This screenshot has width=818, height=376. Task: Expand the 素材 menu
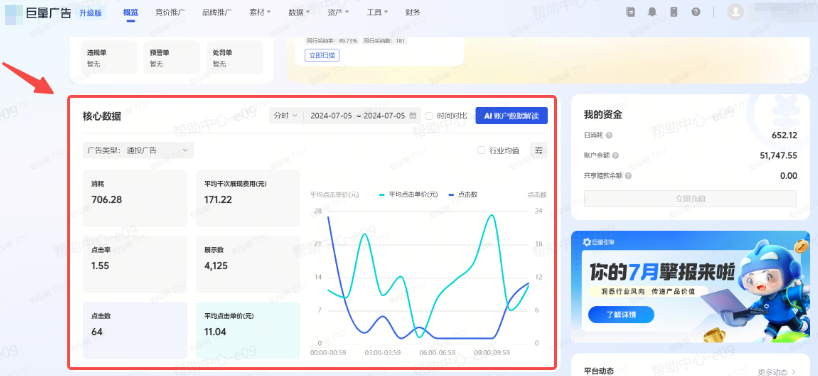(x=260, y=12)
